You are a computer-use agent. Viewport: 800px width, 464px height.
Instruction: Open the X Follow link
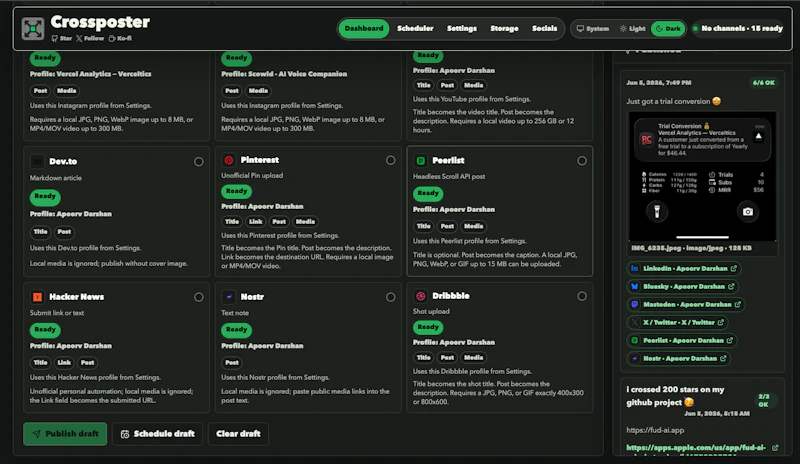click(x=90, y=38)
